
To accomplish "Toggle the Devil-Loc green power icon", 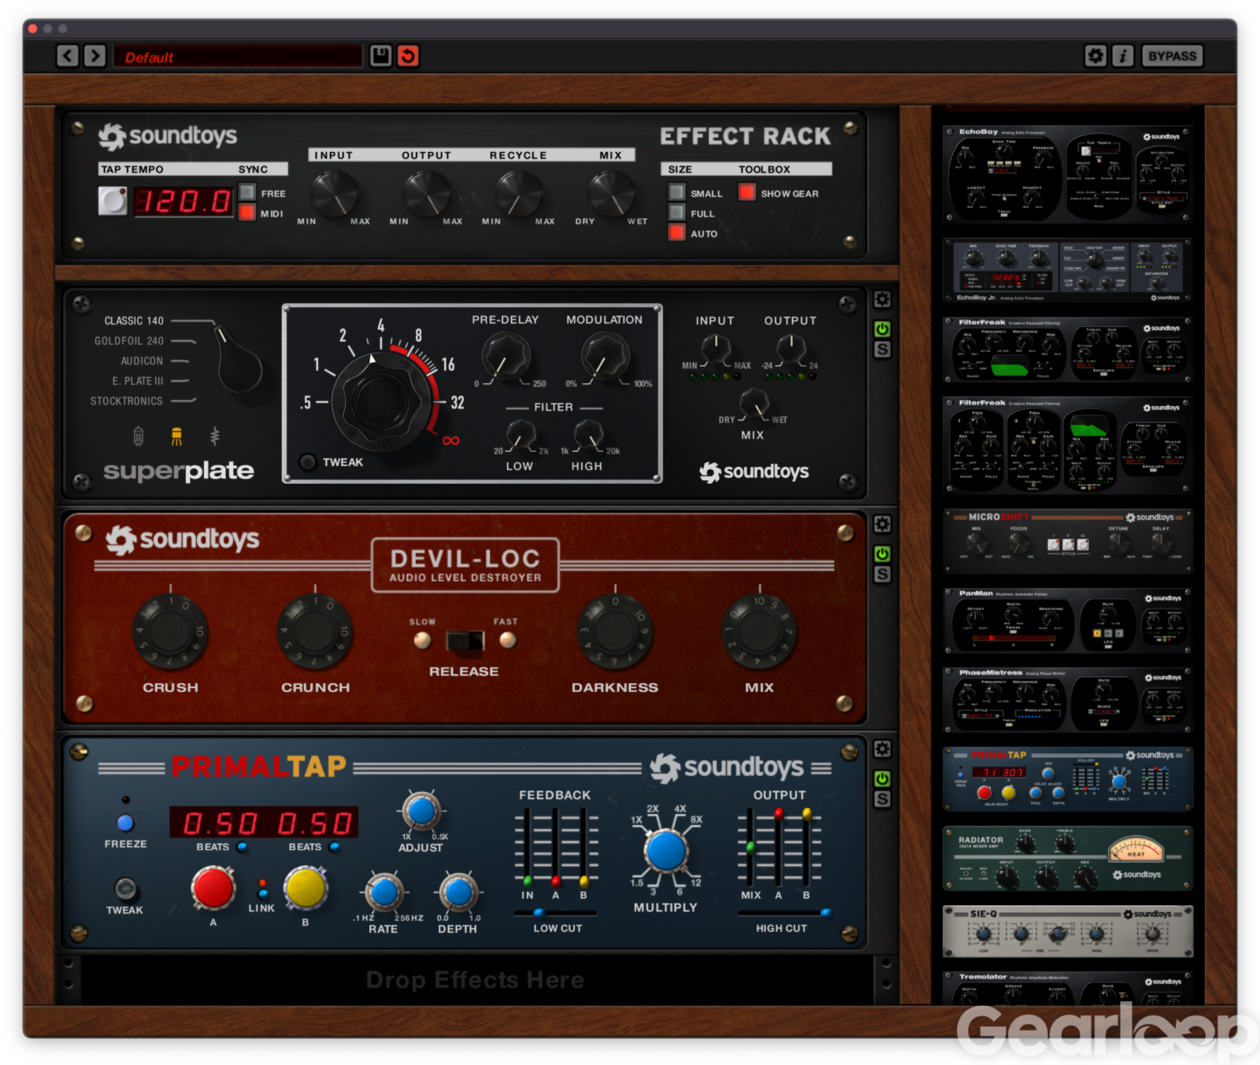I will (882, 554).
